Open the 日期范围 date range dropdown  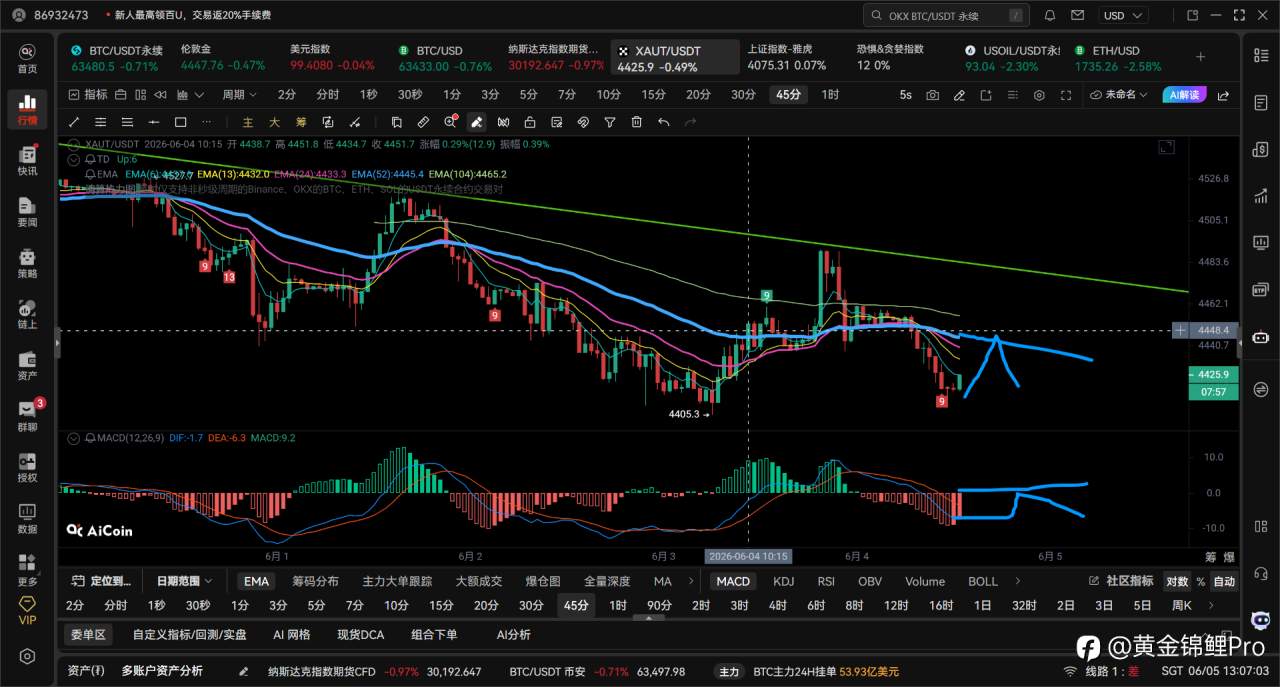coord(185,581)
